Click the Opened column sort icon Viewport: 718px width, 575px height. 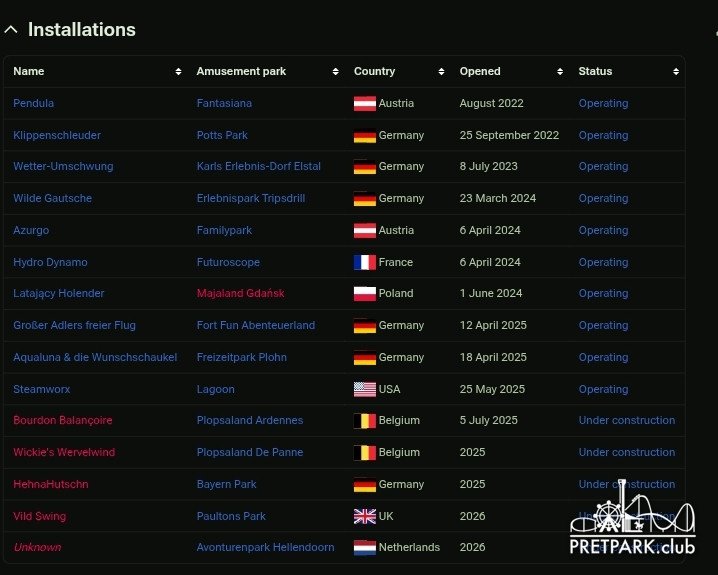pos(559,72)
